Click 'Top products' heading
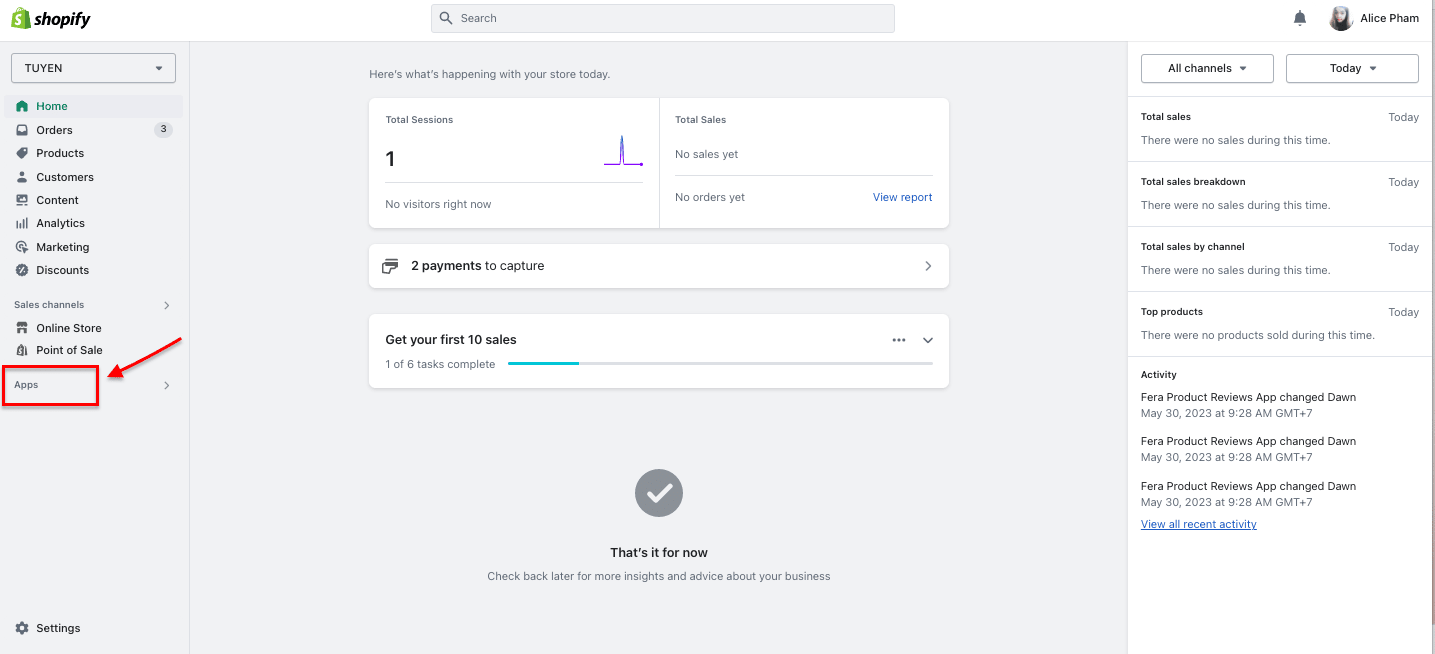Image resolution: width=1435 pixels, height=654 pixels. click(x=1172, y=312)
